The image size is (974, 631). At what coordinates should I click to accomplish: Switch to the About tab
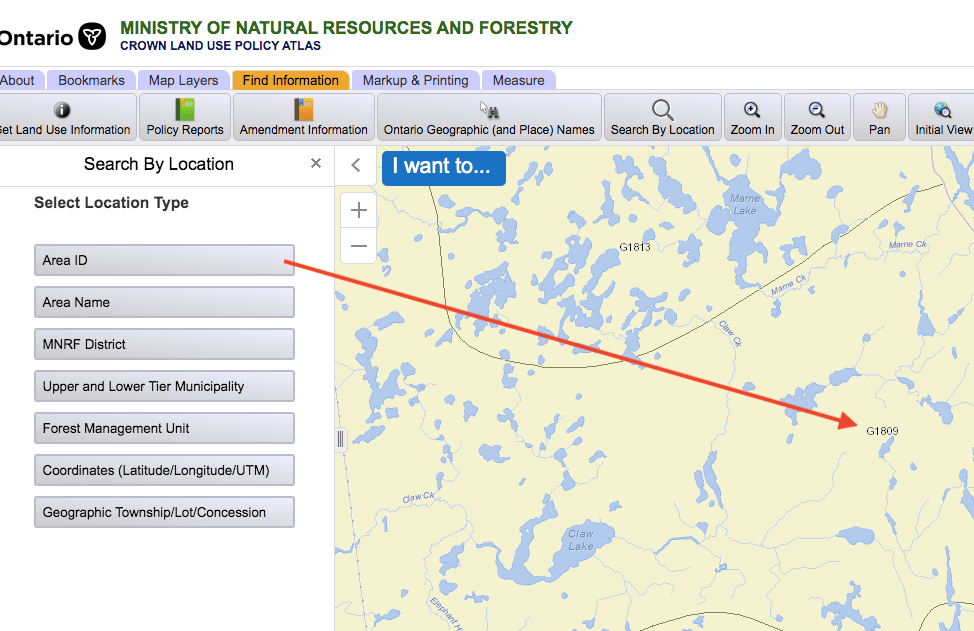pyautogui.click(x=20, y=80)
